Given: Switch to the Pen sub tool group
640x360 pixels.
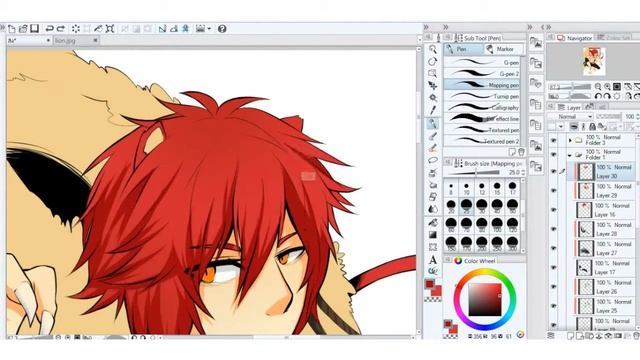Looking at the screenshot, I should pos(463,49).
